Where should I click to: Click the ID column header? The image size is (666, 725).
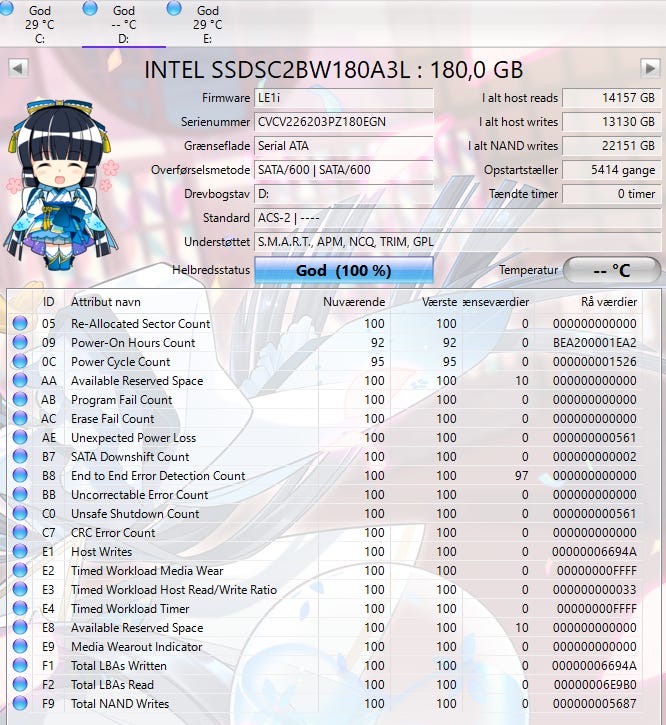click(49, 302)
